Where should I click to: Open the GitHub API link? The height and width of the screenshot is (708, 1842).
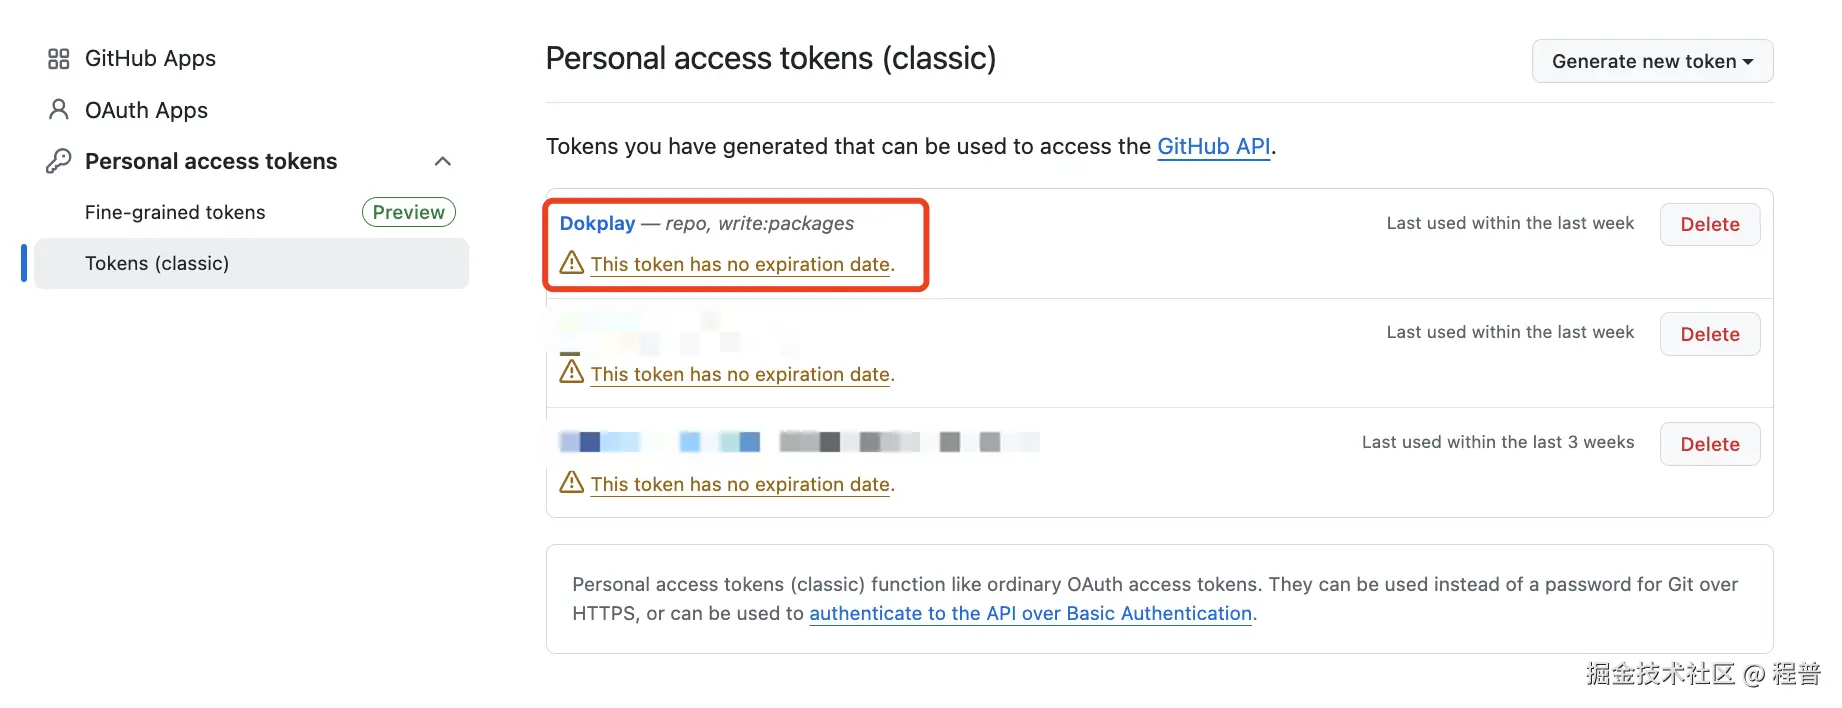point(1213,146)
